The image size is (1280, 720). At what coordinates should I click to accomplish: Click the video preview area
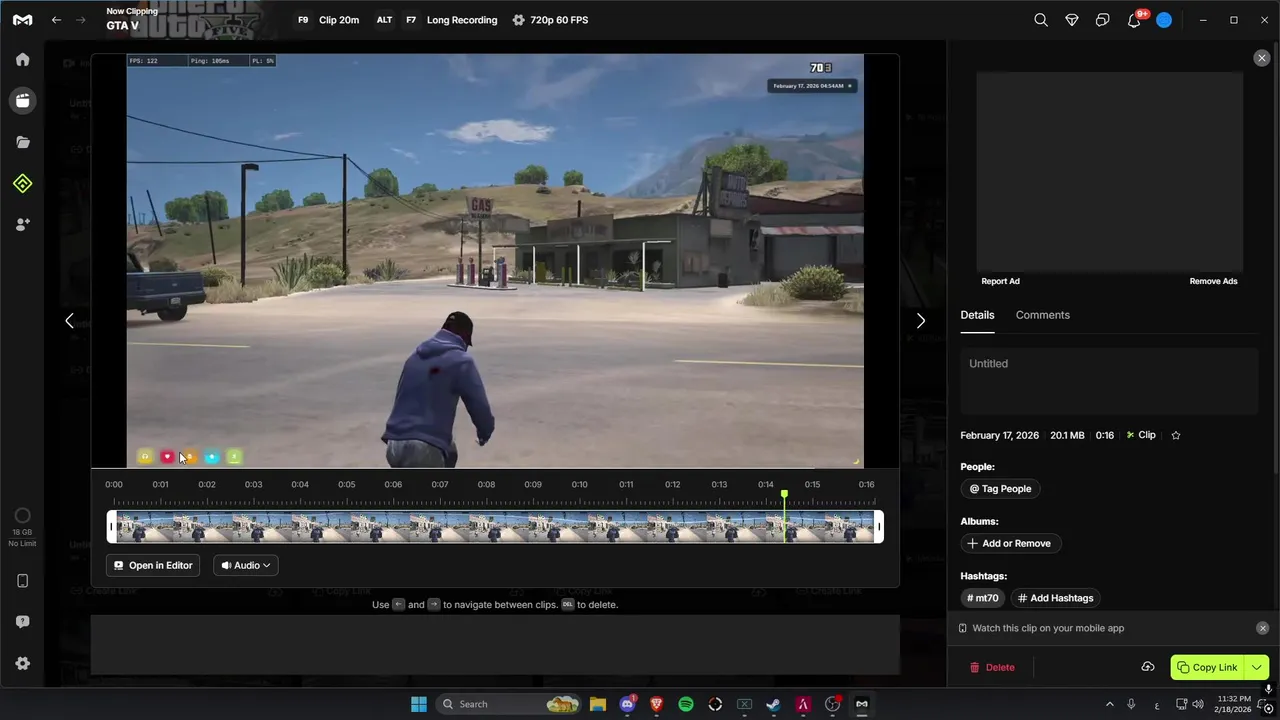coord(495,260)
